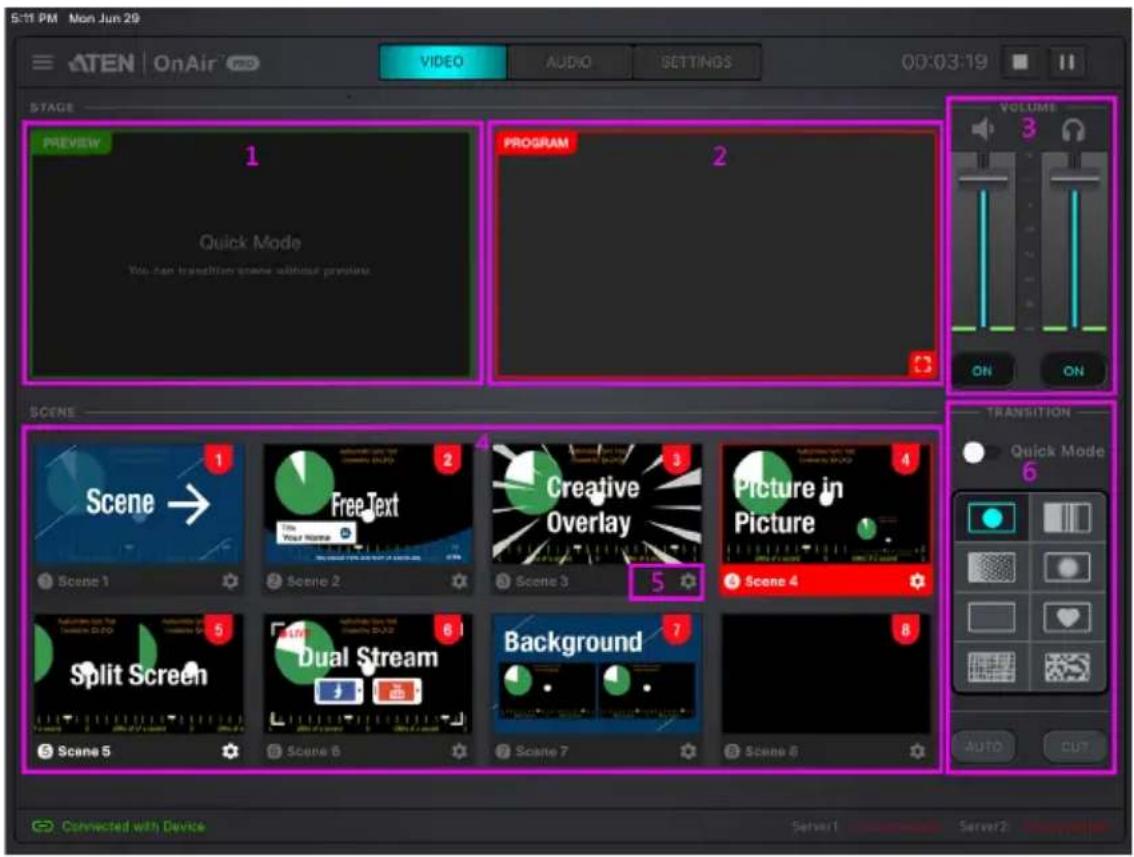Viewport: 1134px width, 857px height.
Task: Select the Dual Stream Scene 6 thumbnail
Action: pyautogui.click(x=367, y=674)
